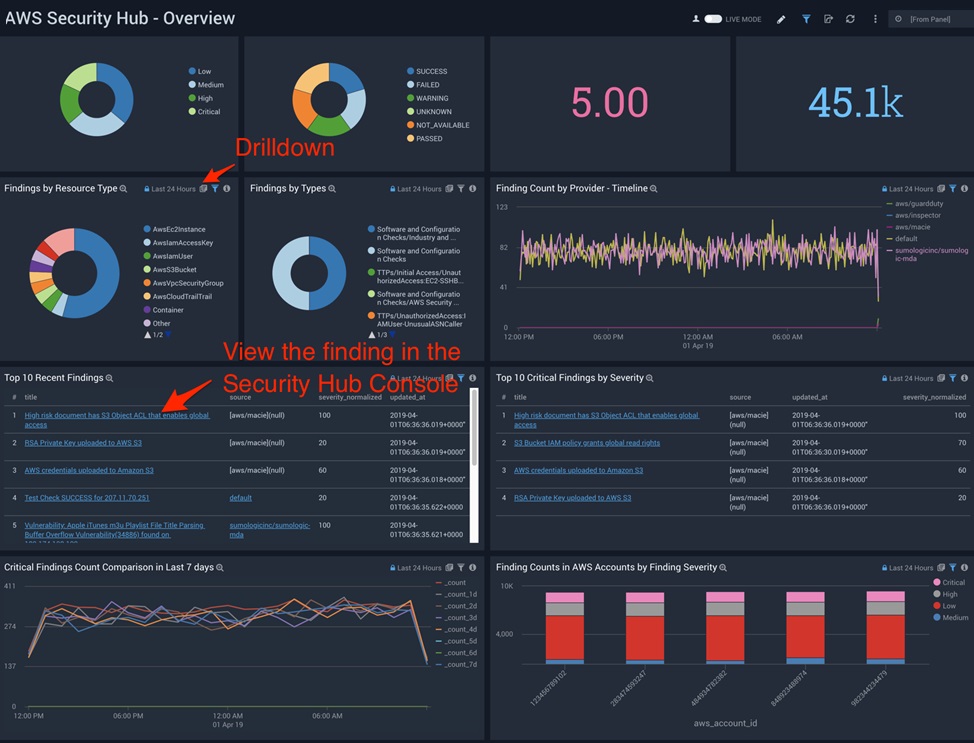Toggle the LIVE MODE switch
Viewport: 974px width, 743px height.
coord(713,19)
